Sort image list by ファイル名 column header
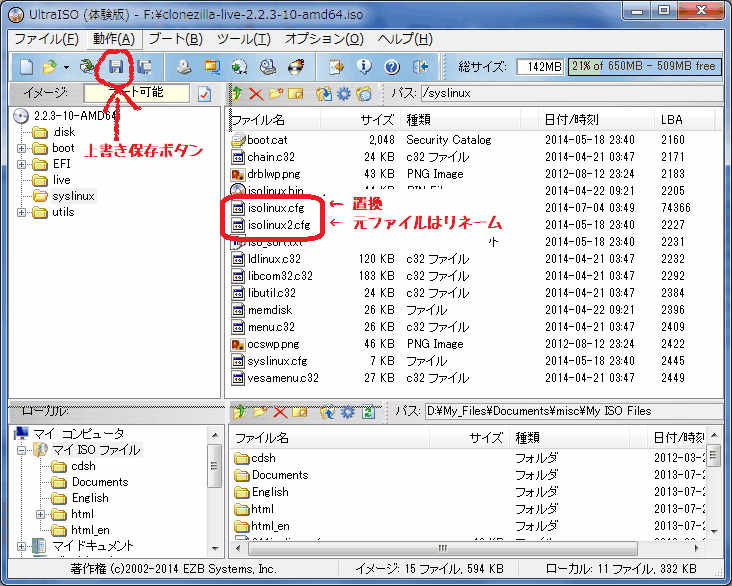 (274, 120)
